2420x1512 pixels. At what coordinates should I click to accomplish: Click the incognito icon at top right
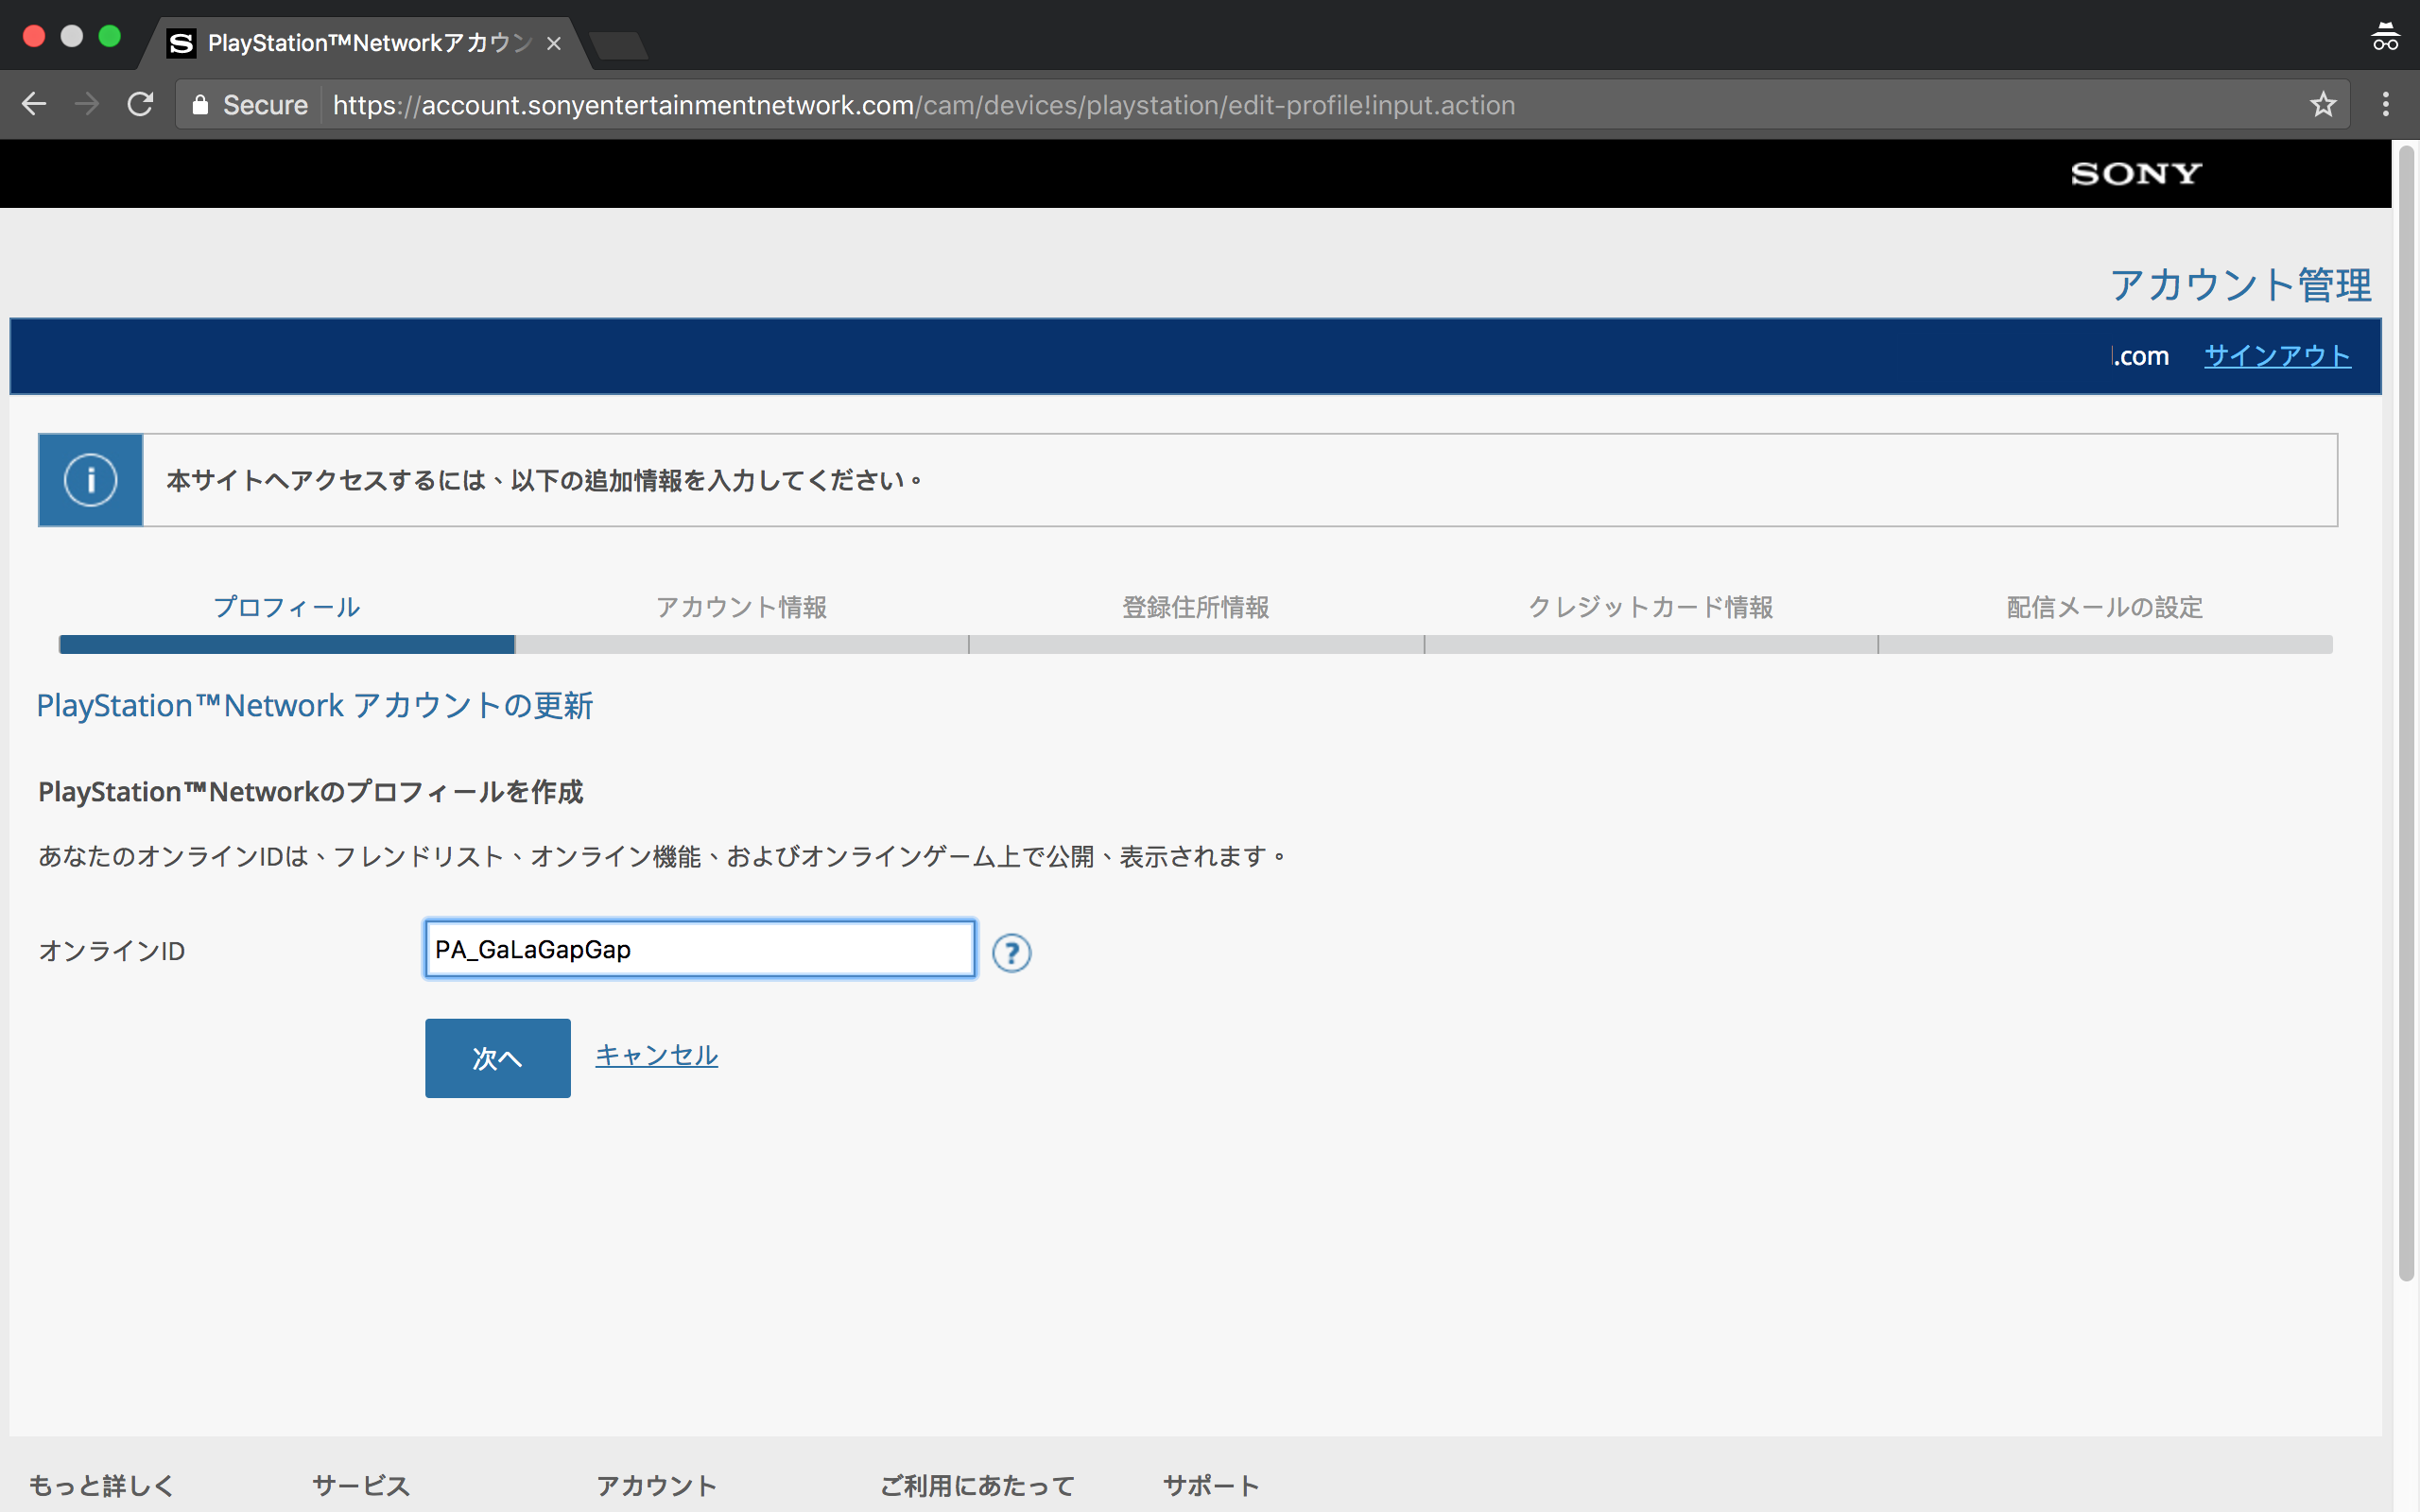[x=2384, y=38]
